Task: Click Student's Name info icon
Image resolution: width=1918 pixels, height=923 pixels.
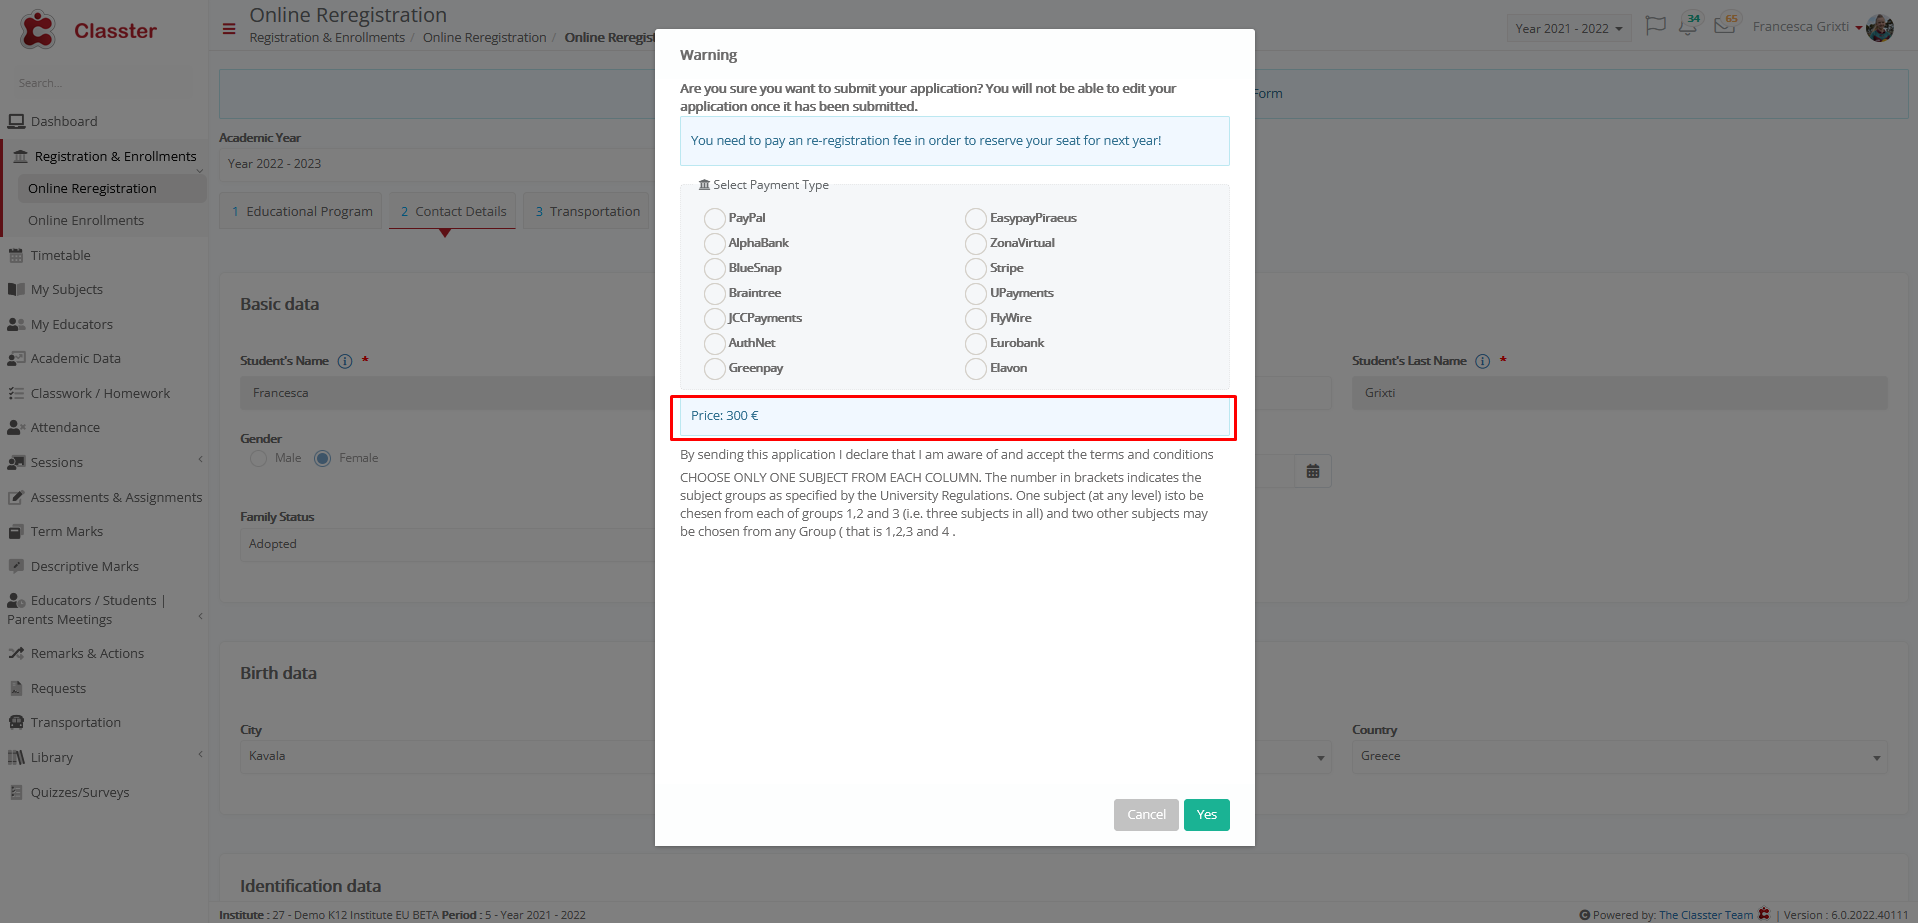Action: 345,361
